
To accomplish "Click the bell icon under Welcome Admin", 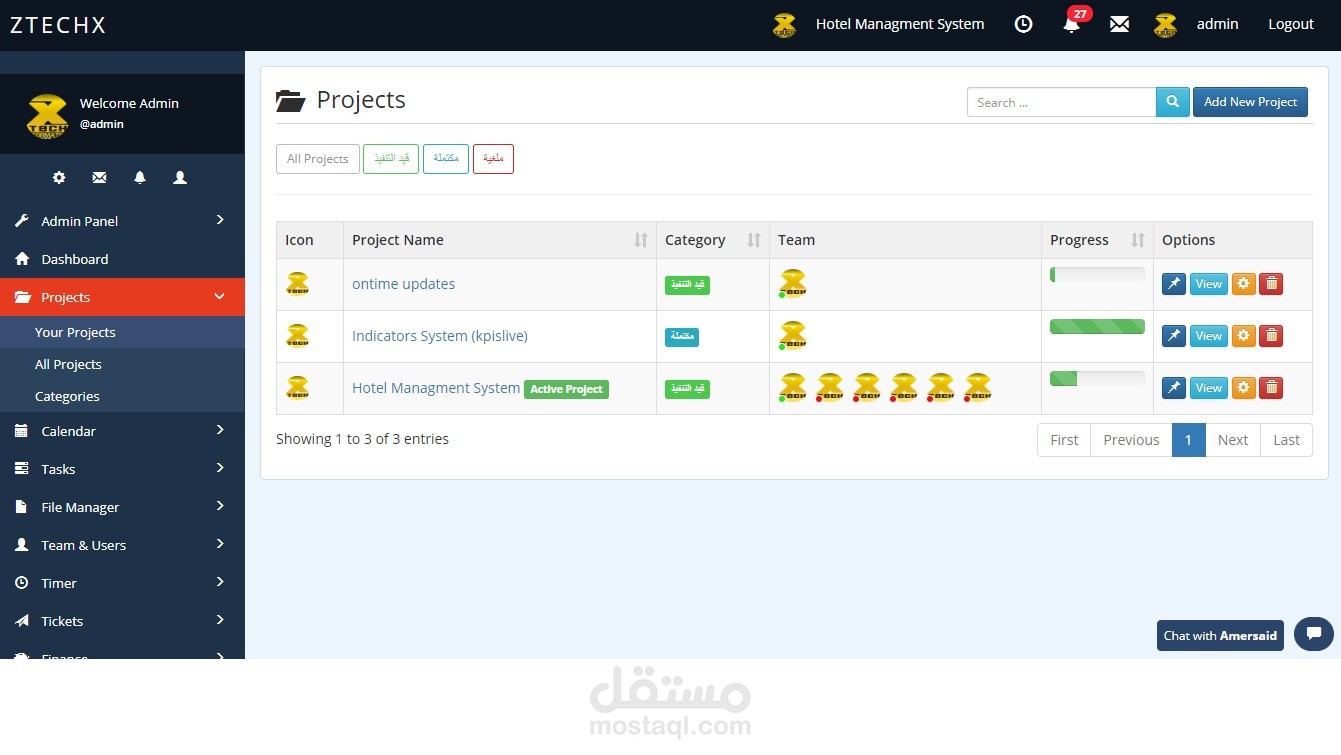I will (x=140, y=177).
